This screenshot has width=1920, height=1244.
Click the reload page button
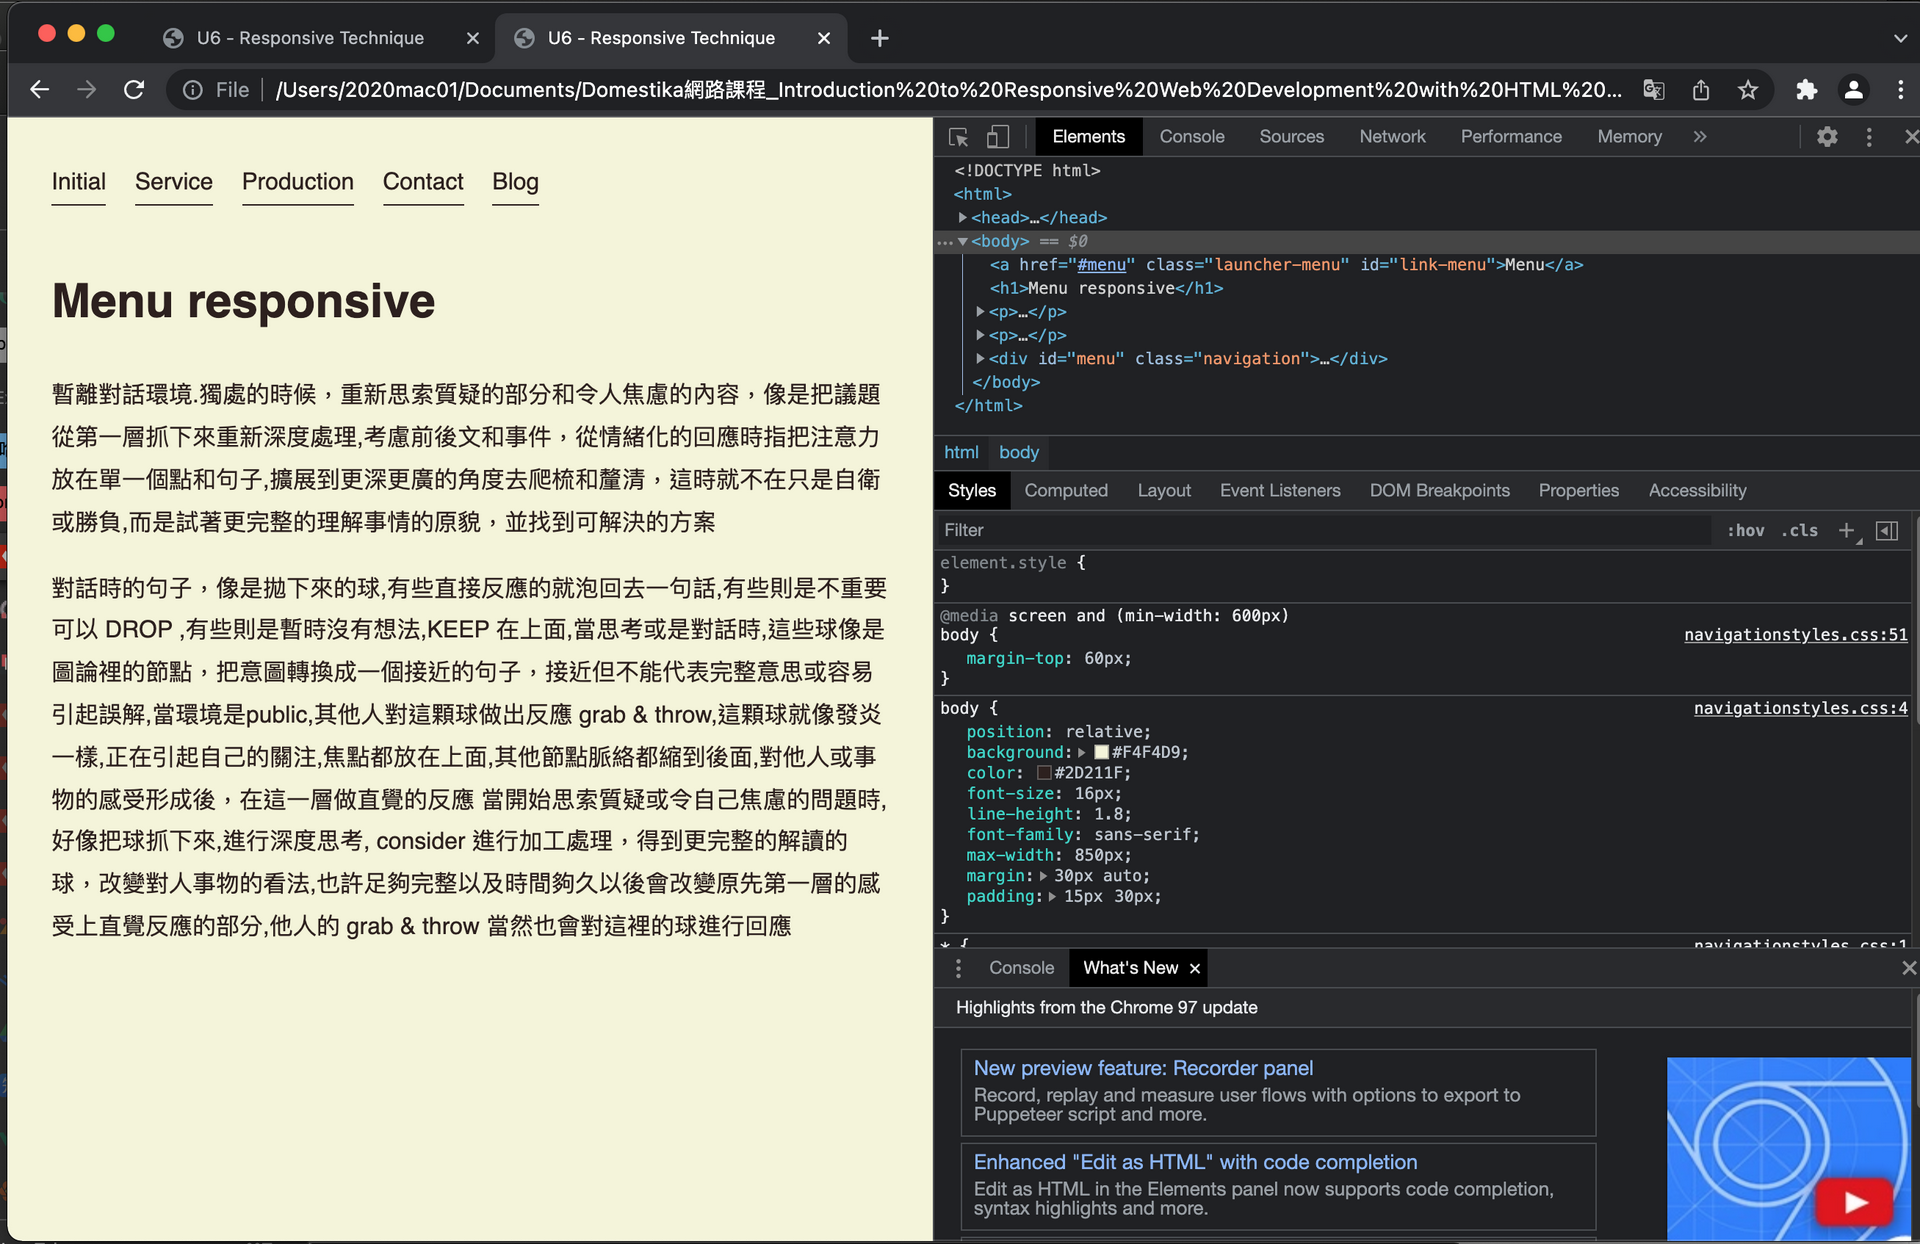pyautogui.click(x=134, y=90)
